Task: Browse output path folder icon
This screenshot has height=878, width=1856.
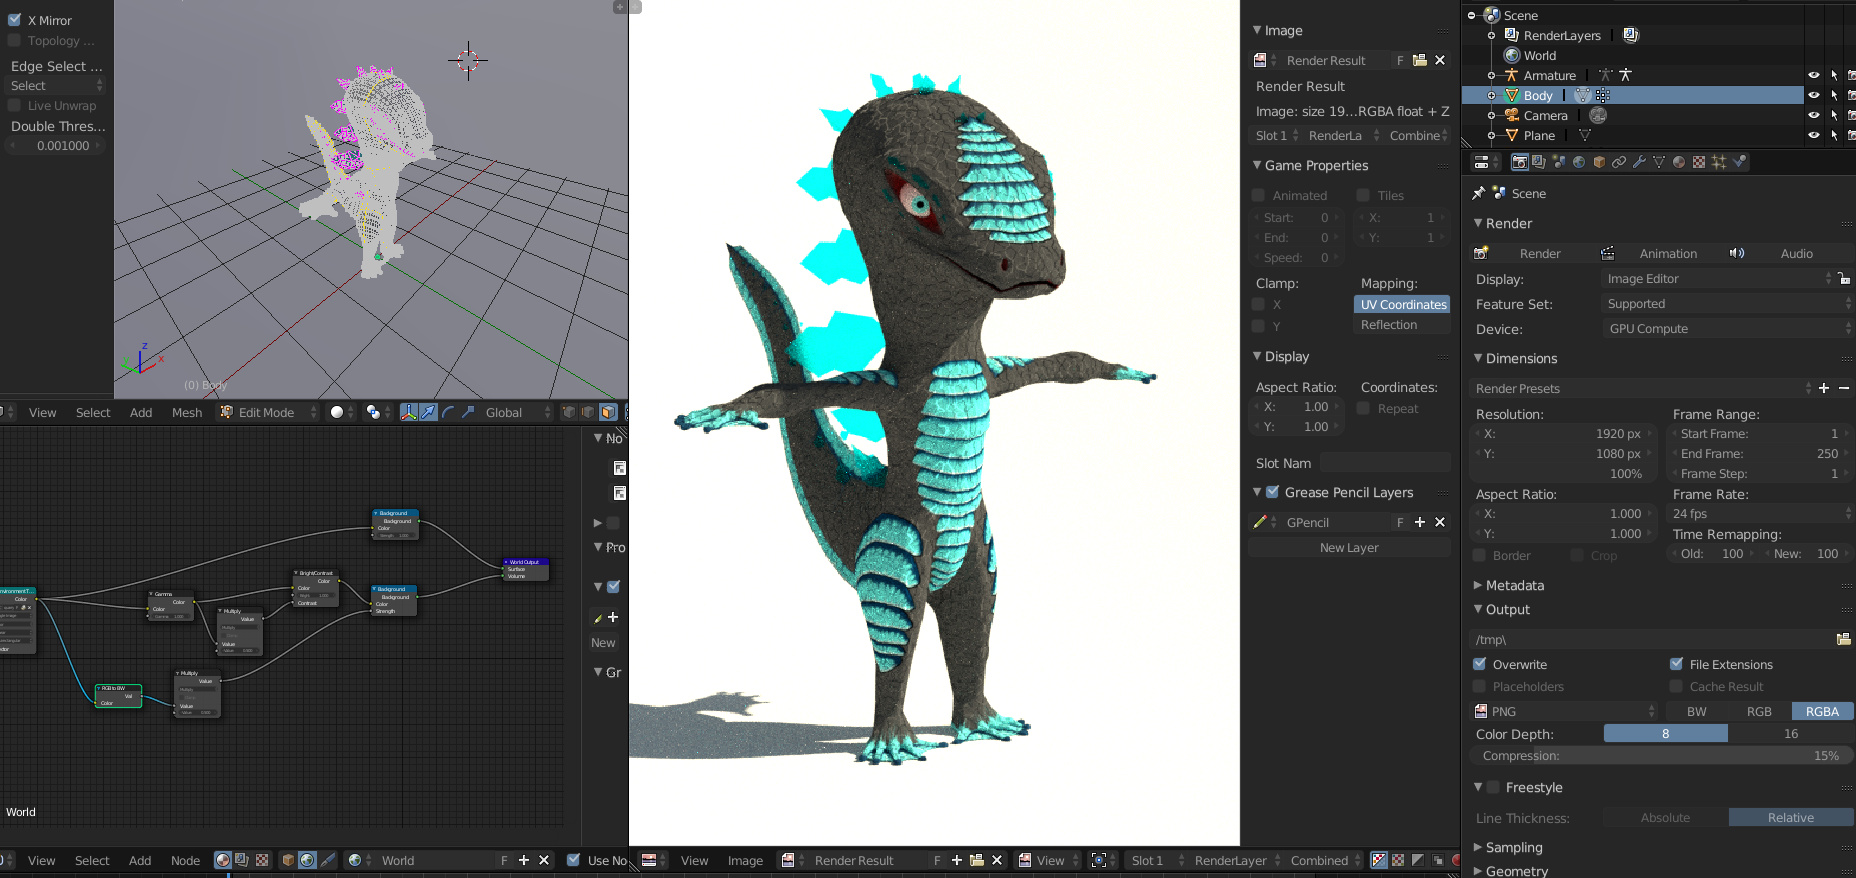Action: [1843, 639]
